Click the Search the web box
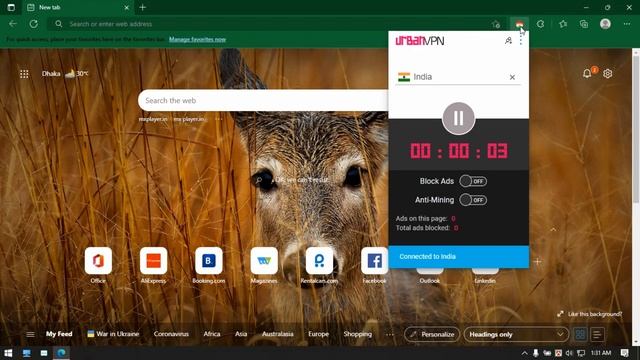Screen dimensions: 640x360 coord(263,100)
